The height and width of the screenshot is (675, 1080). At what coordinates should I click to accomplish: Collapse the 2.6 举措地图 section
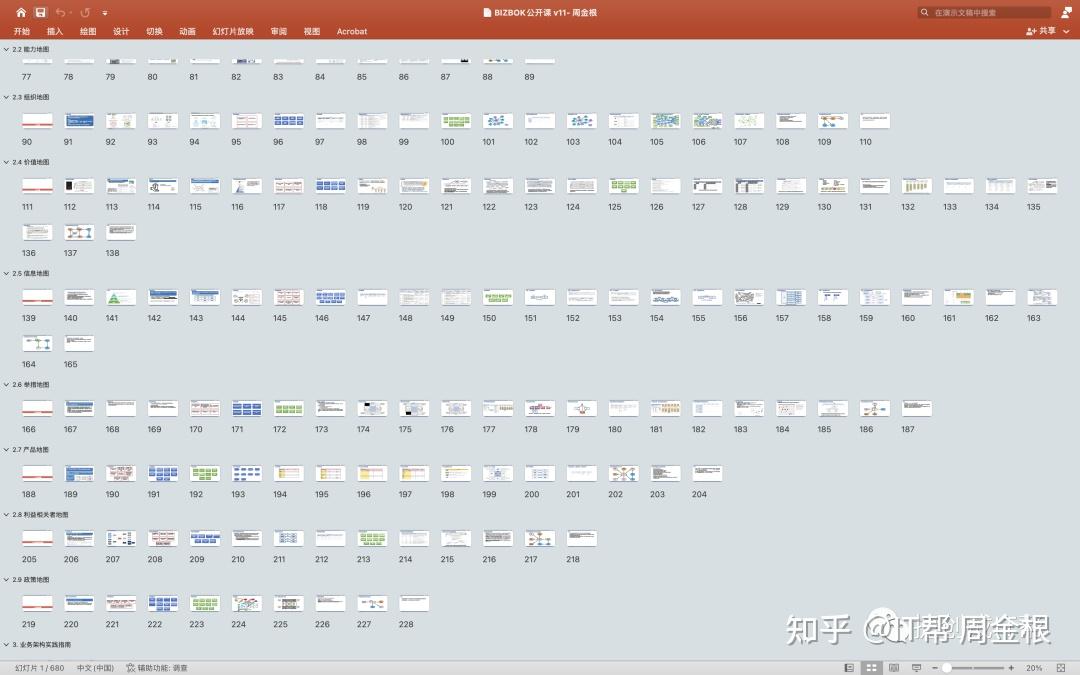[8, 383]
